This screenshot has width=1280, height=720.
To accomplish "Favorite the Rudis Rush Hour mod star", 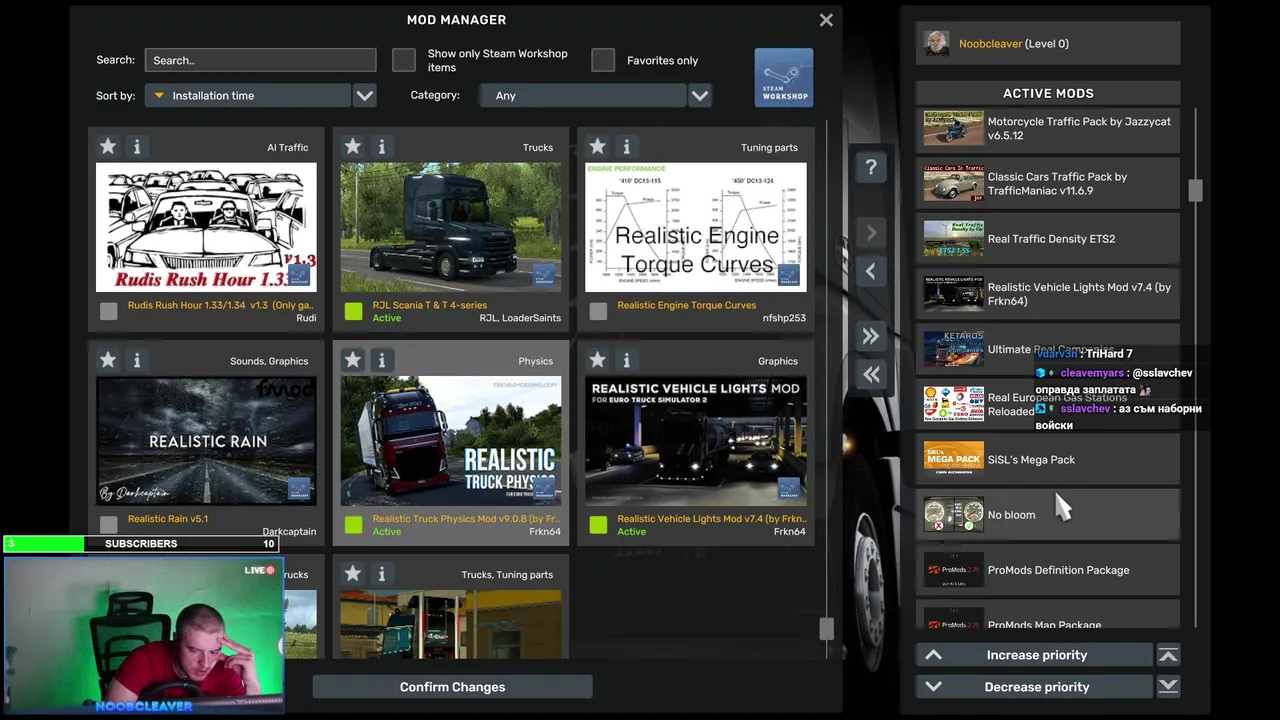I will pos(108,146).
